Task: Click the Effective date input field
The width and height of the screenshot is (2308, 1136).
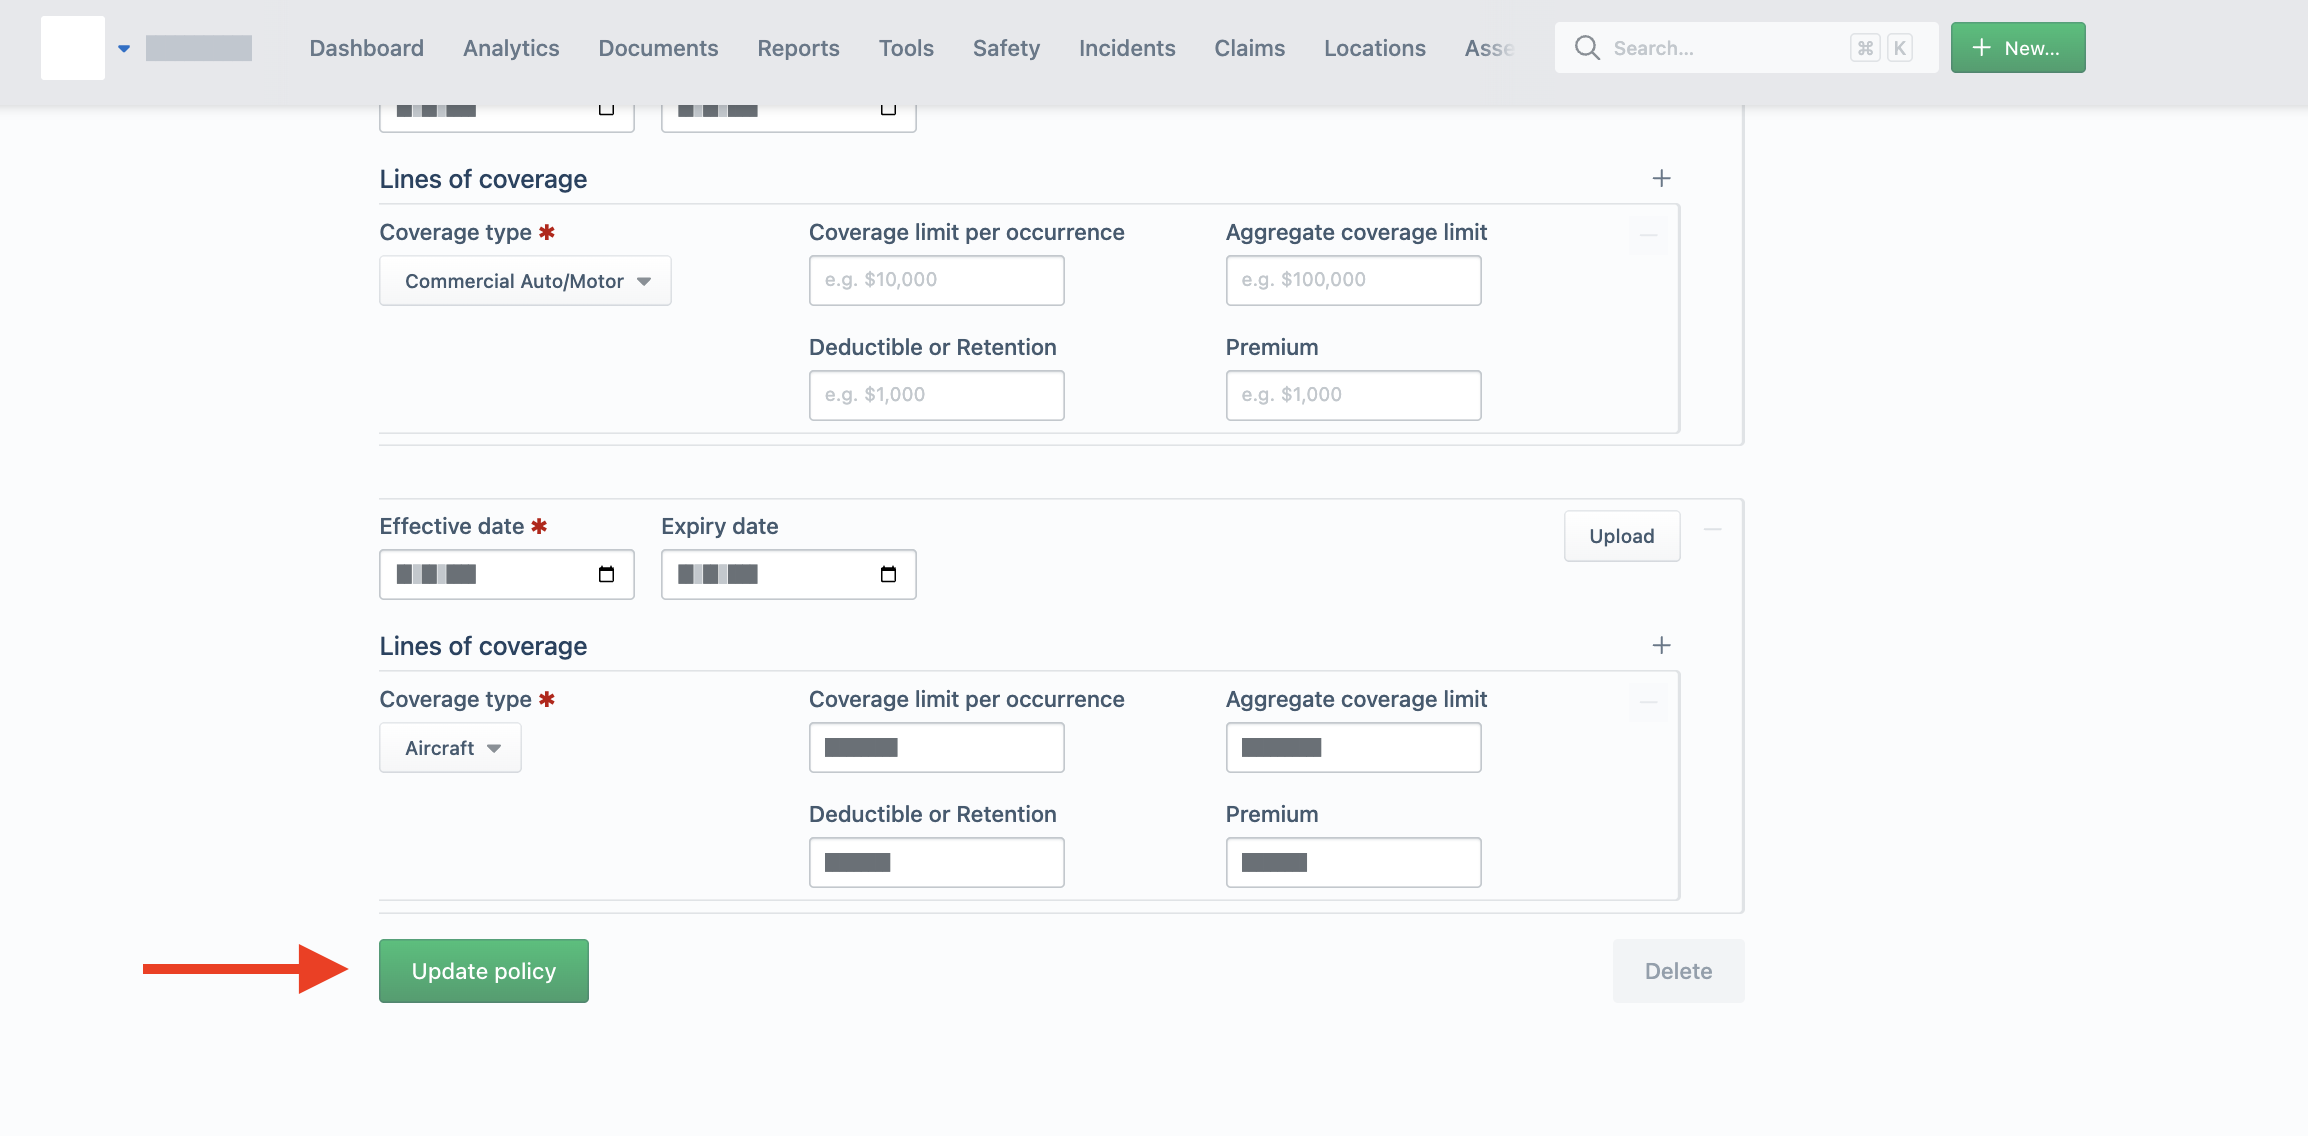Action: pyautogui.click(x=507, y=574)
